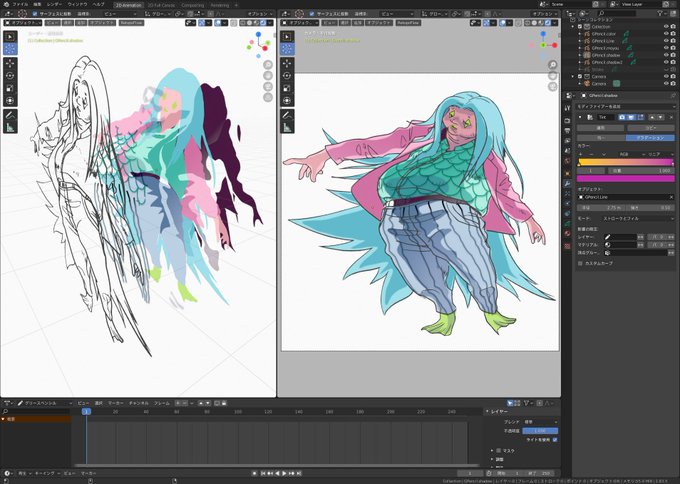Switch to the 2D Full Canvas workspace tab

coord(162,5)
